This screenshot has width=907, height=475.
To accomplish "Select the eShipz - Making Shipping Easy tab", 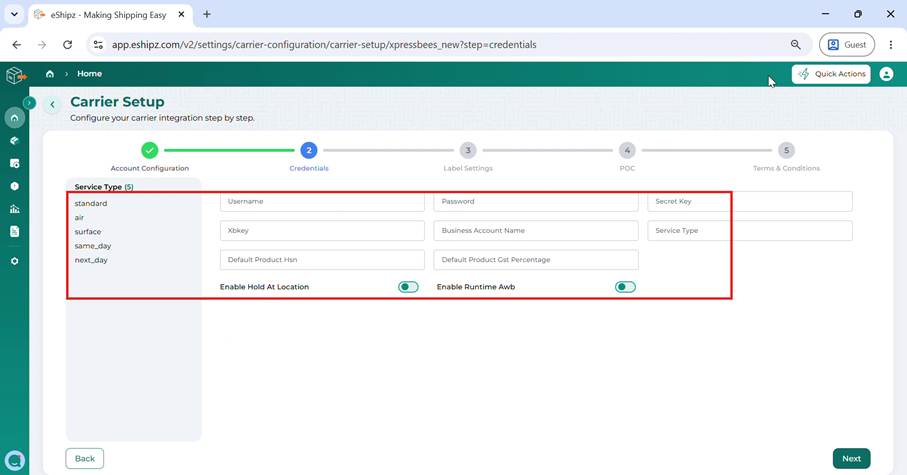I will pos(109,15).
